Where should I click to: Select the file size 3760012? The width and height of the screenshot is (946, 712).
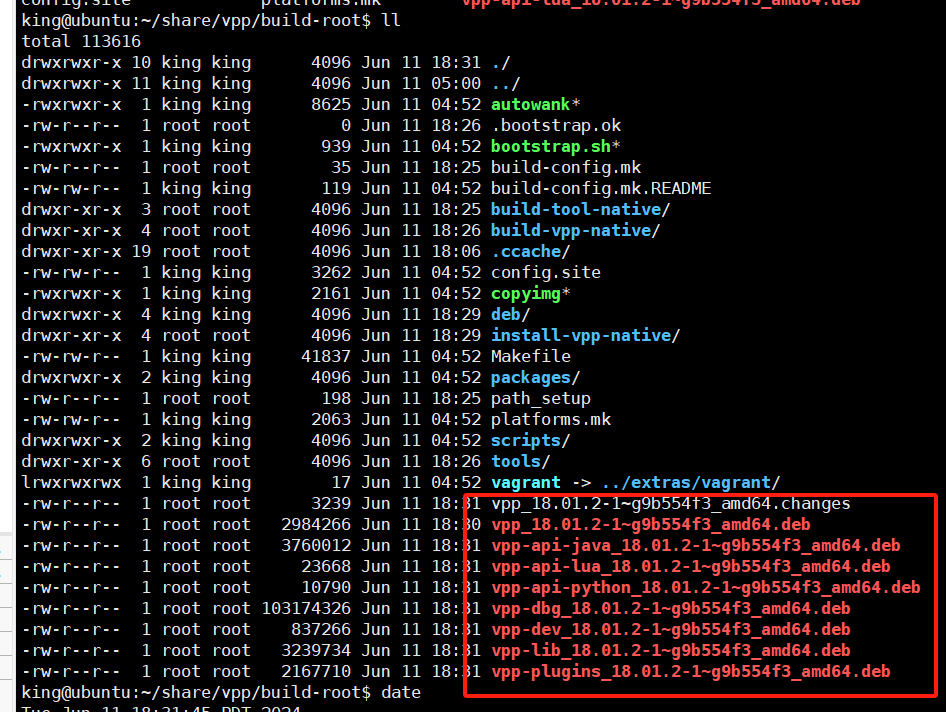[316, 545]
